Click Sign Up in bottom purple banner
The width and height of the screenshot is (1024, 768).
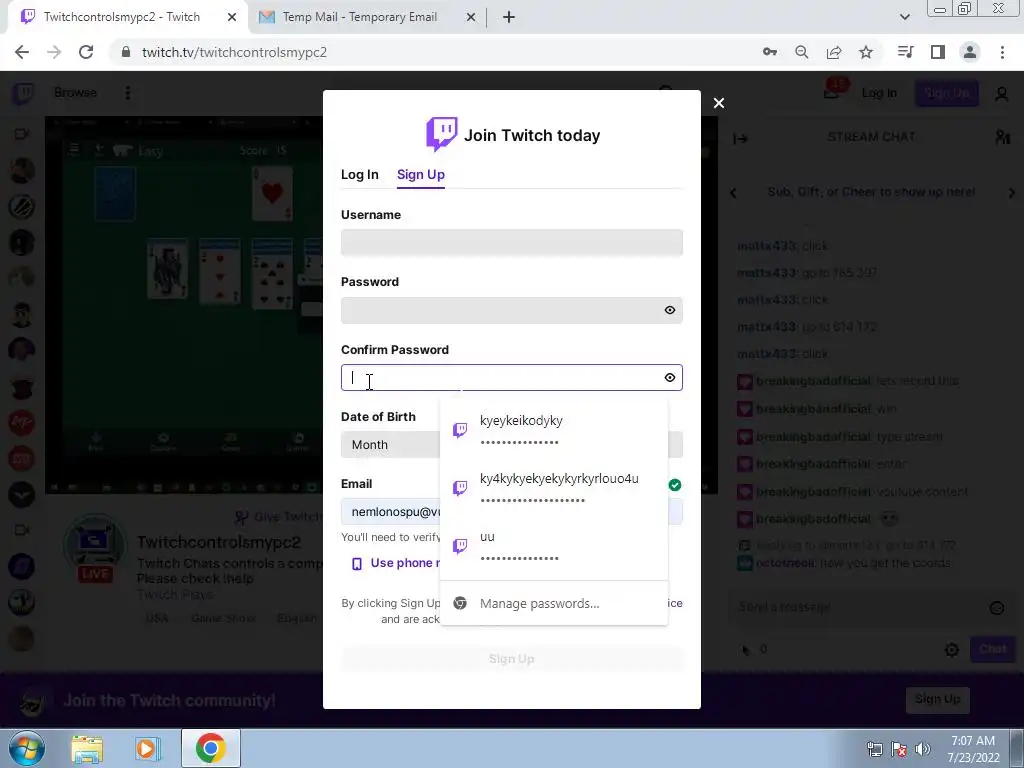pos(937,699)
